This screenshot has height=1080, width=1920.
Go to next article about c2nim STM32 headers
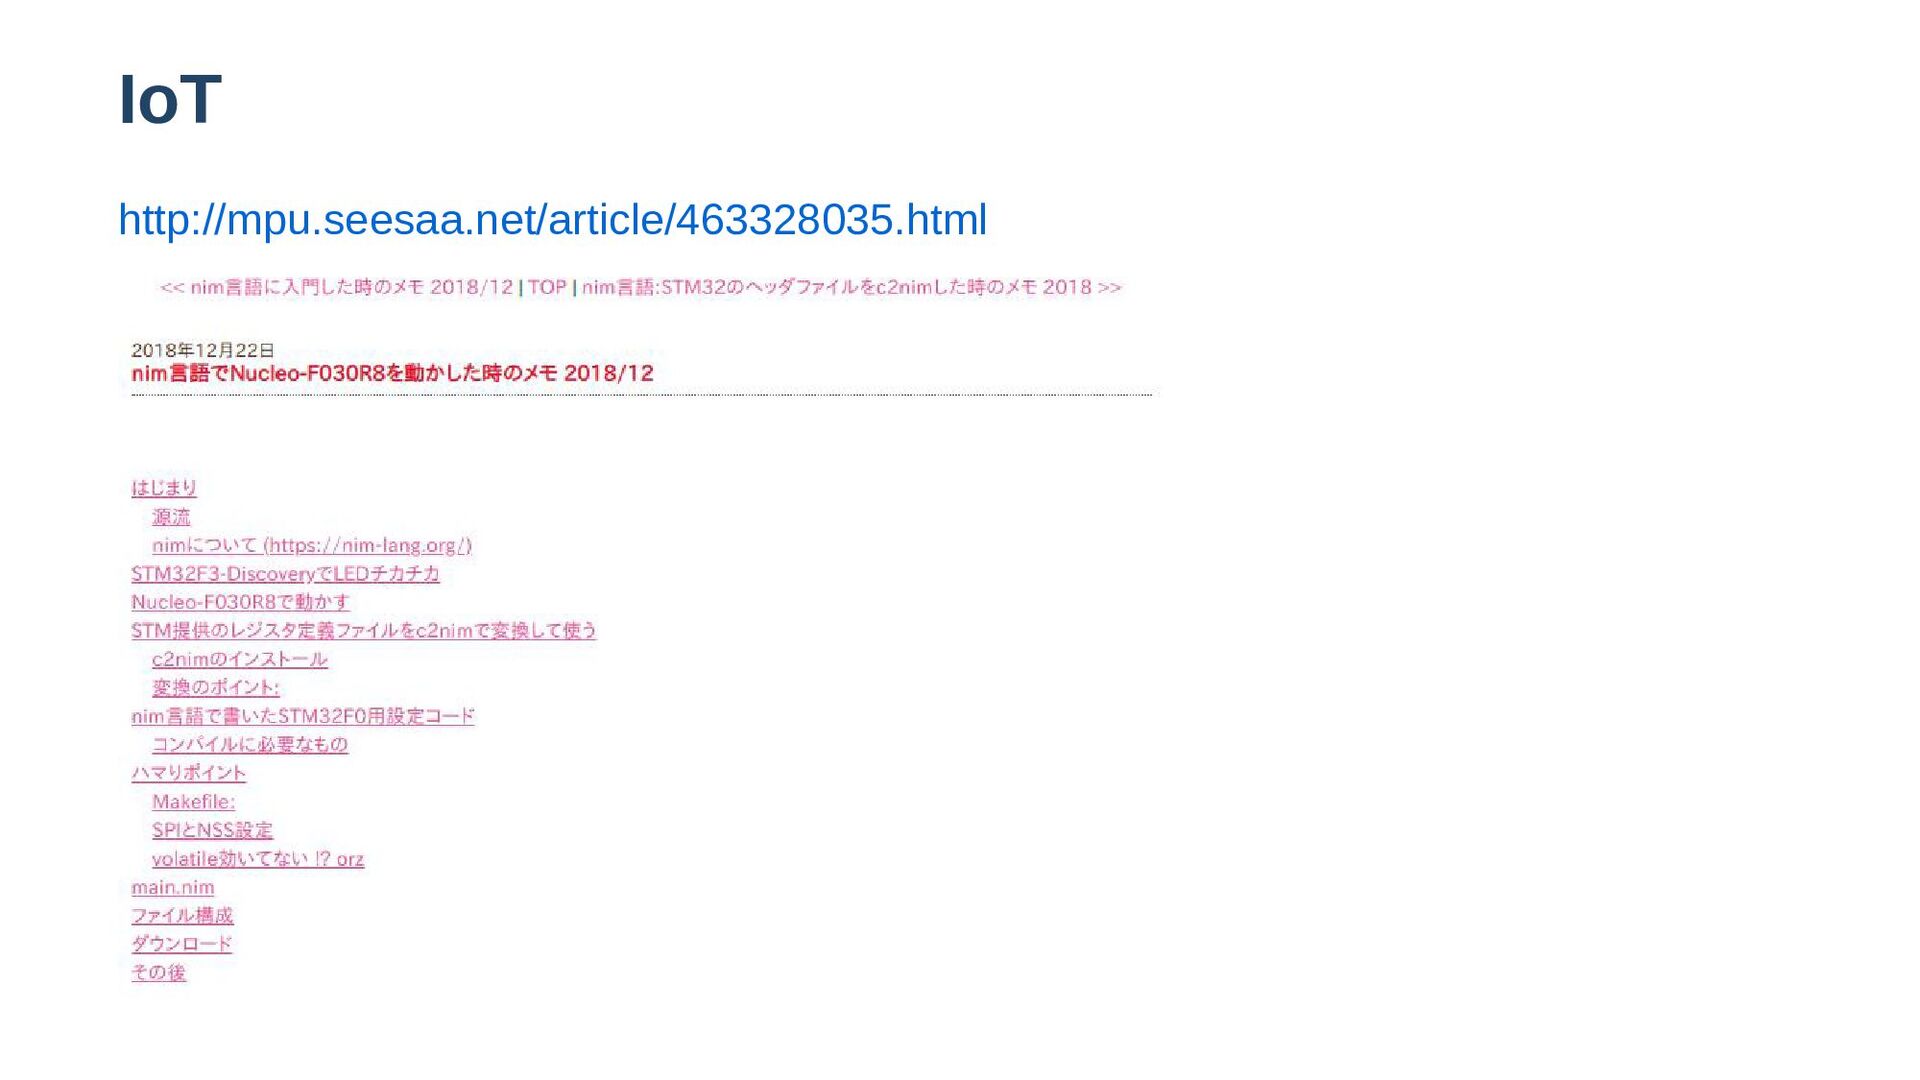[852, 288]
